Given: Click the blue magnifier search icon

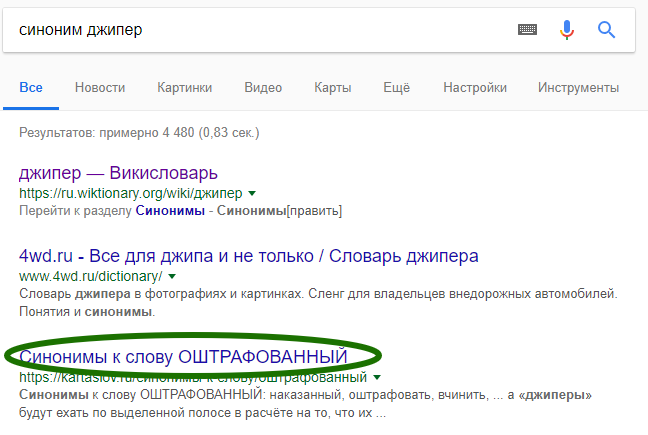Looking at the screenshot, I should click(606, 30).
